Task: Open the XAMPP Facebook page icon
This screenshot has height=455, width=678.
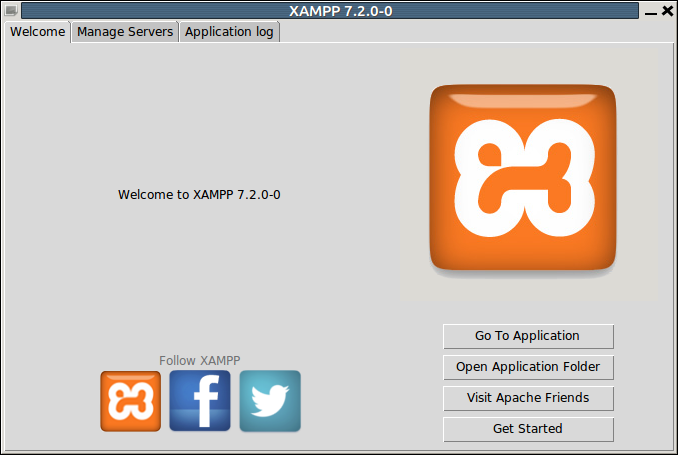Action: pyautogui.click(x=200, y=401)
